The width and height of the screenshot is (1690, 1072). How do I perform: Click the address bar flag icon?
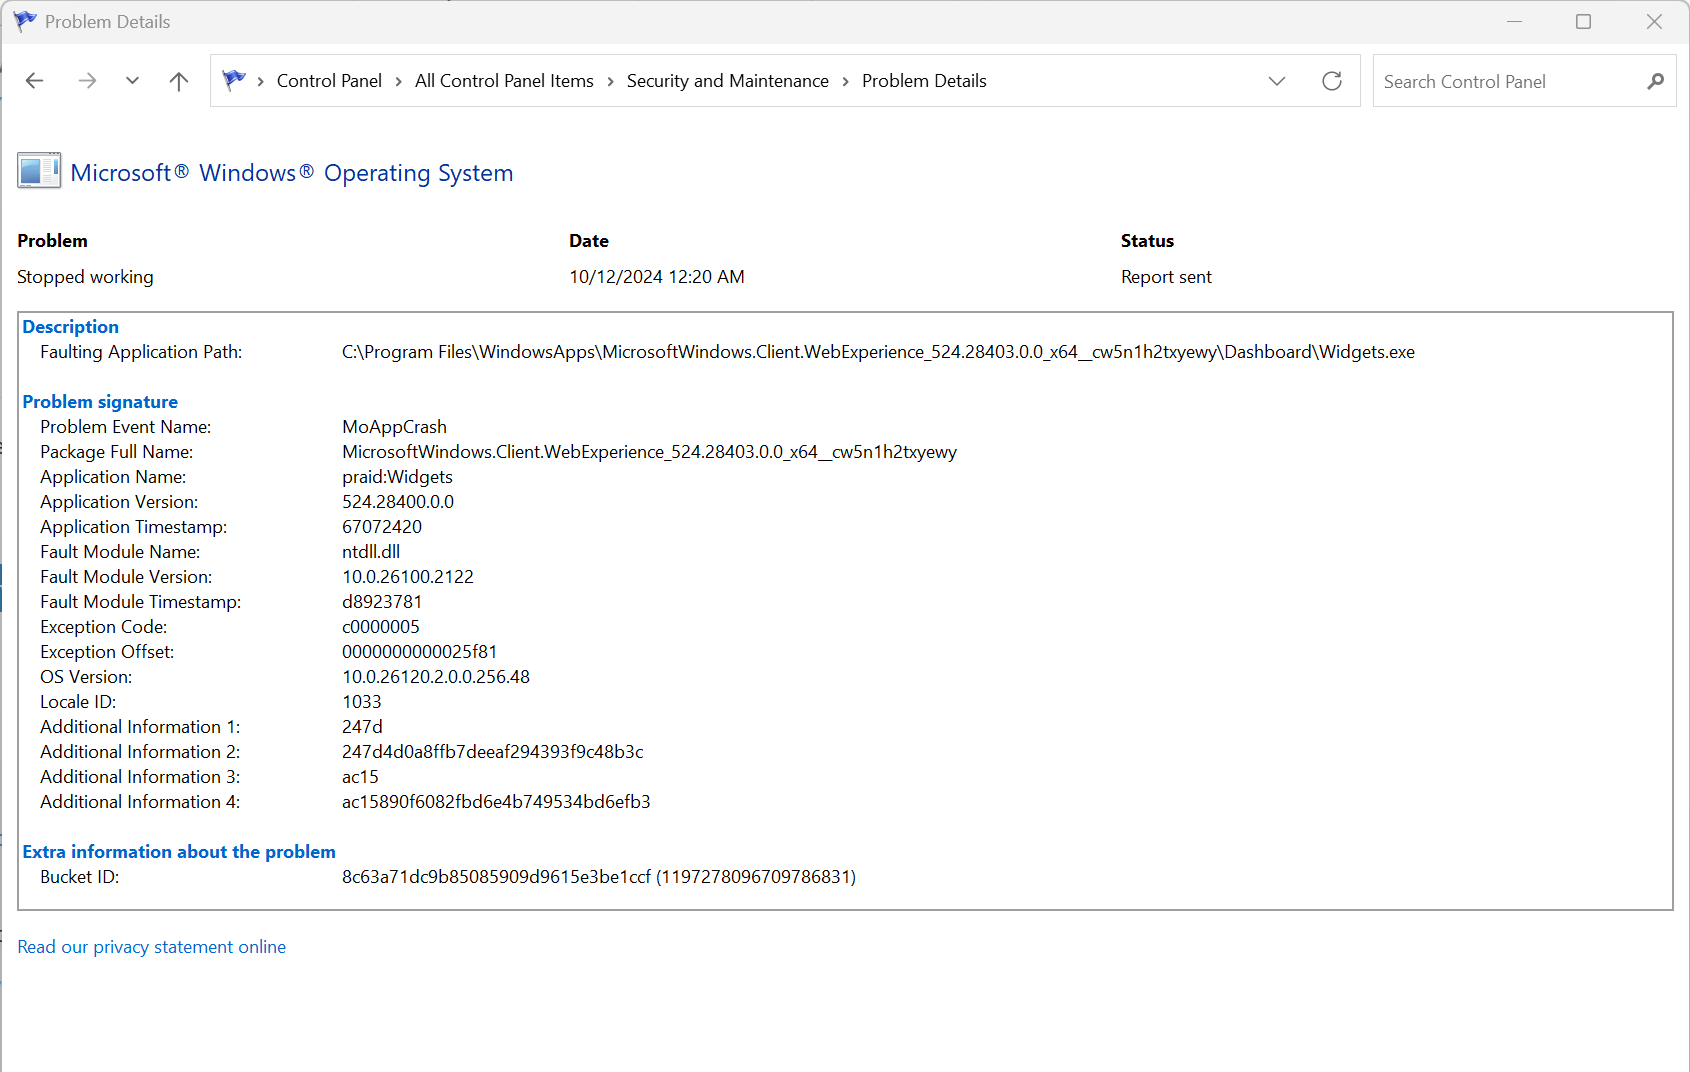click(x=234, y=80)
